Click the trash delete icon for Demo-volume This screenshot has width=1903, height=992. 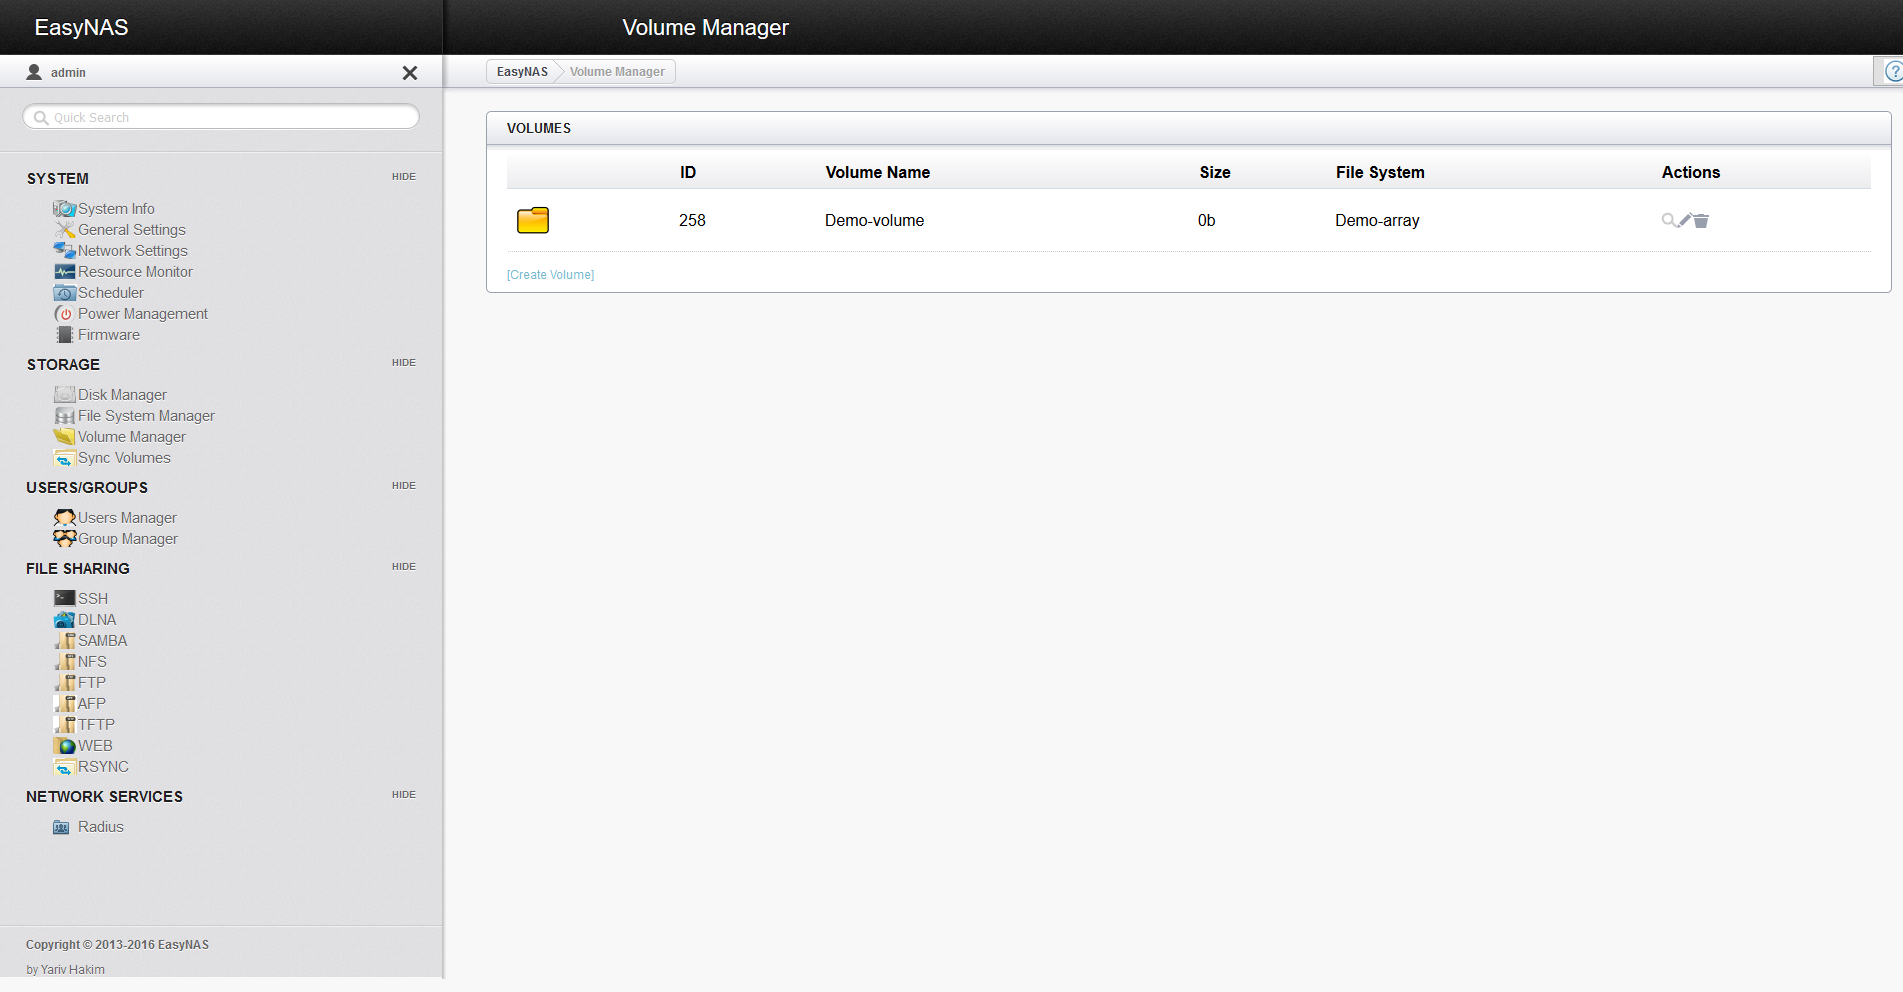pos(1701,221)
